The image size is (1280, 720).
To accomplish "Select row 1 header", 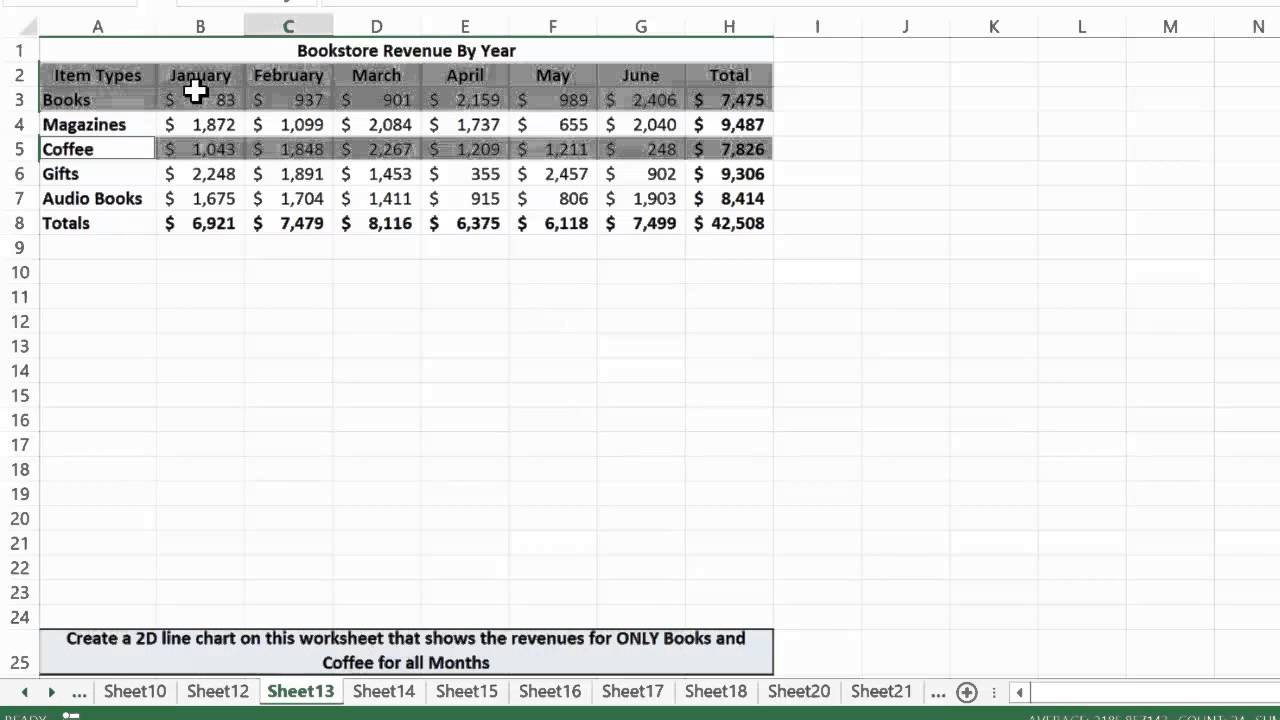I will pos(19,50).
